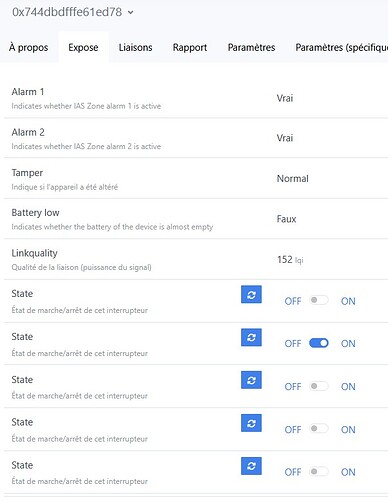Click ON label of fifth State
Image resolution: width=388 pixels, height=500 pixels.
348,472
